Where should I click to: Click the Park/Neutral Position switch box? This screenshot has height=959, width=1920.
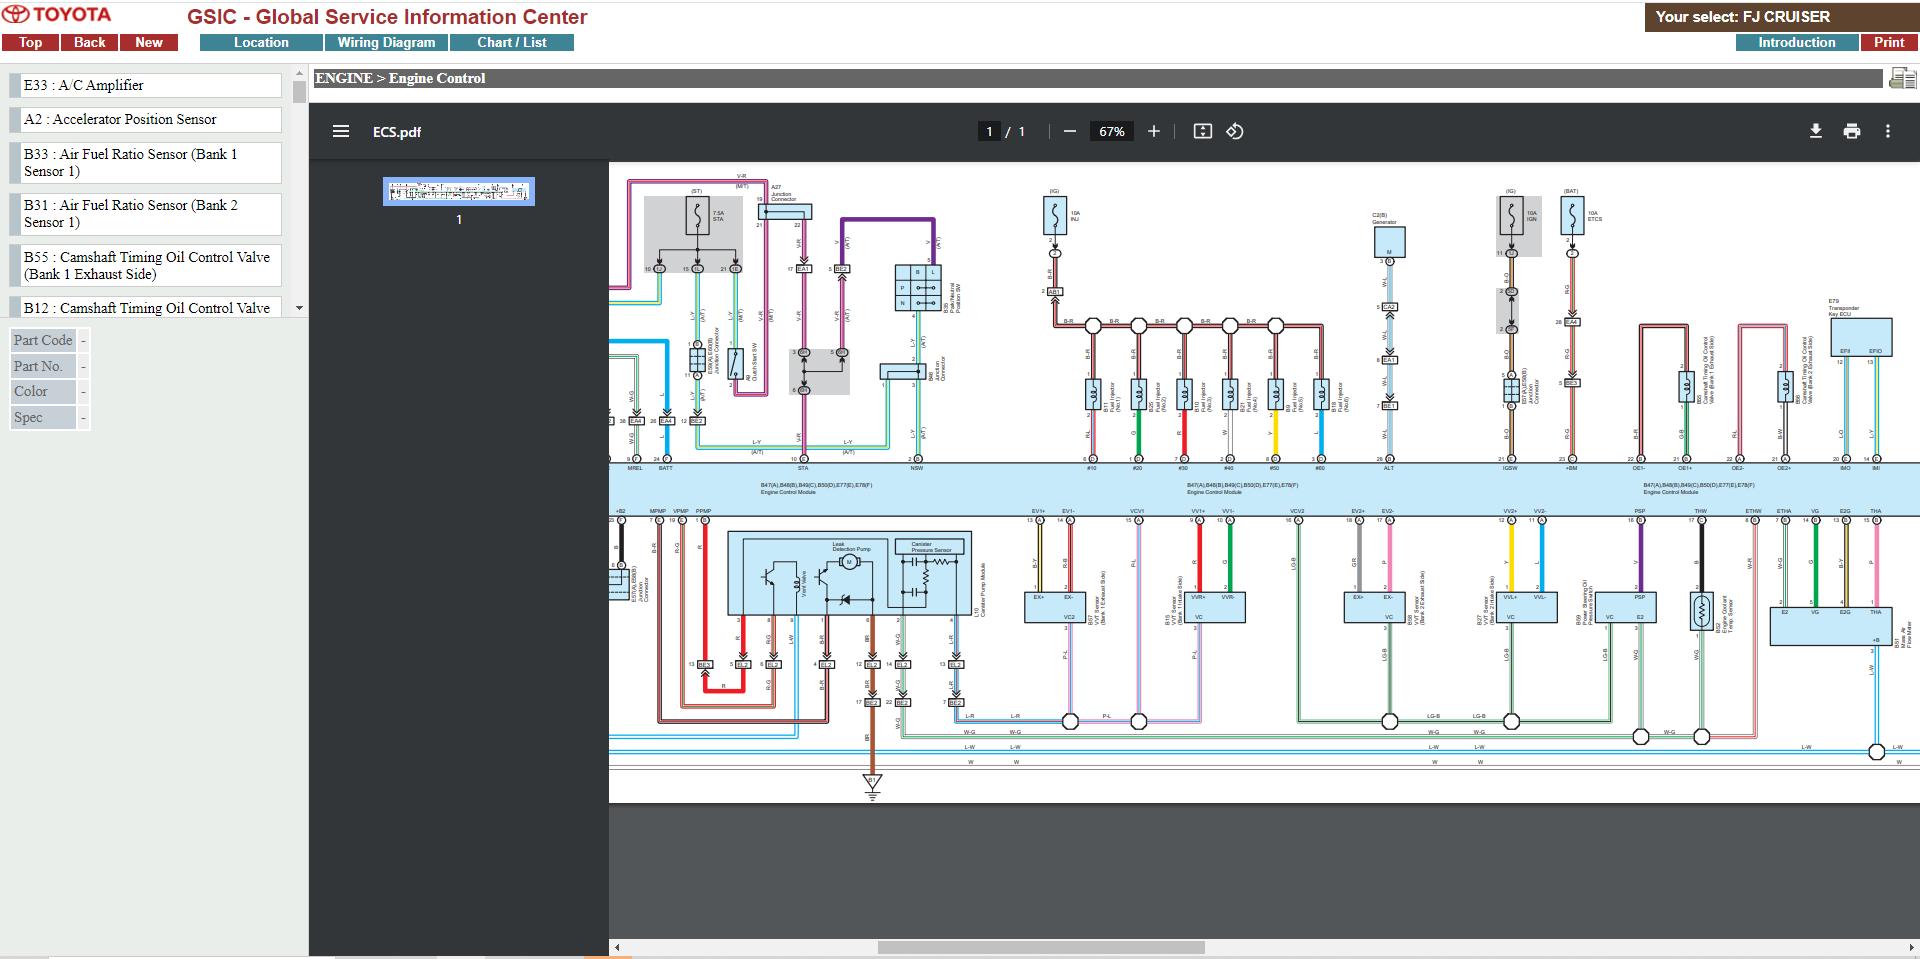pos(918,287)
